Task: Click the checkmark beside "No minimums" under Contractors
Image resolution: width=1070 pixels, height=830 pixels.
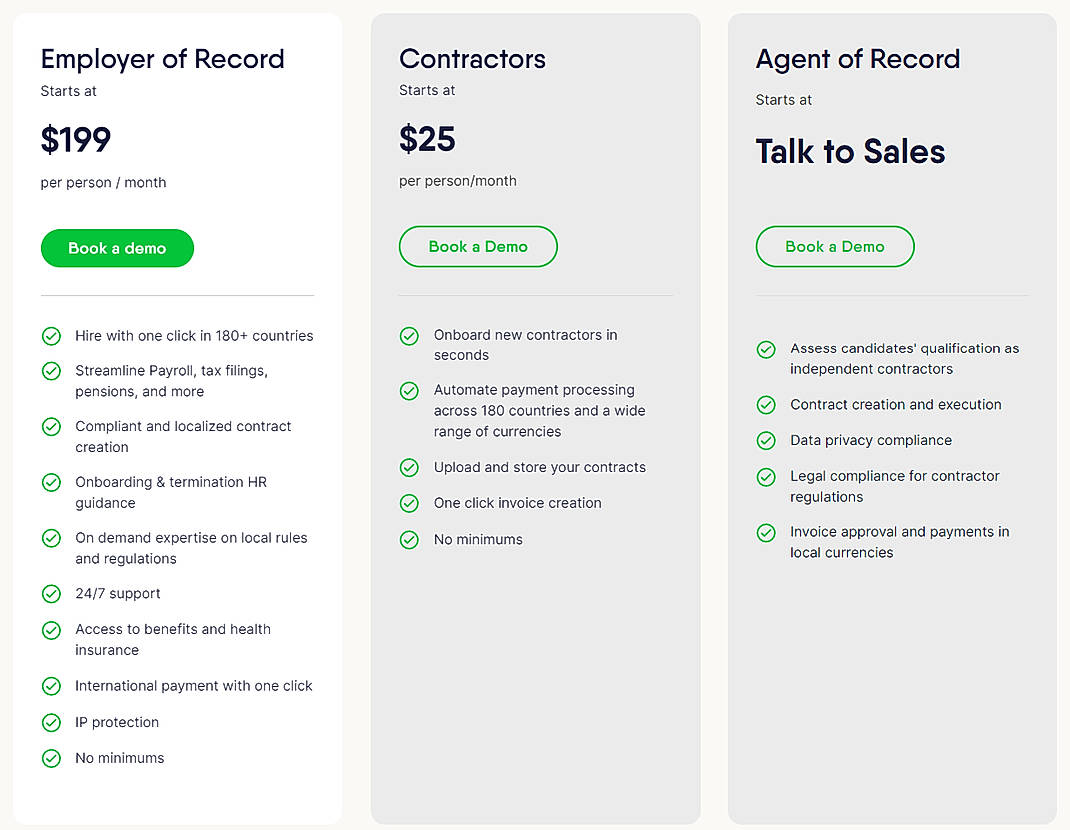Action: [409, 539]
